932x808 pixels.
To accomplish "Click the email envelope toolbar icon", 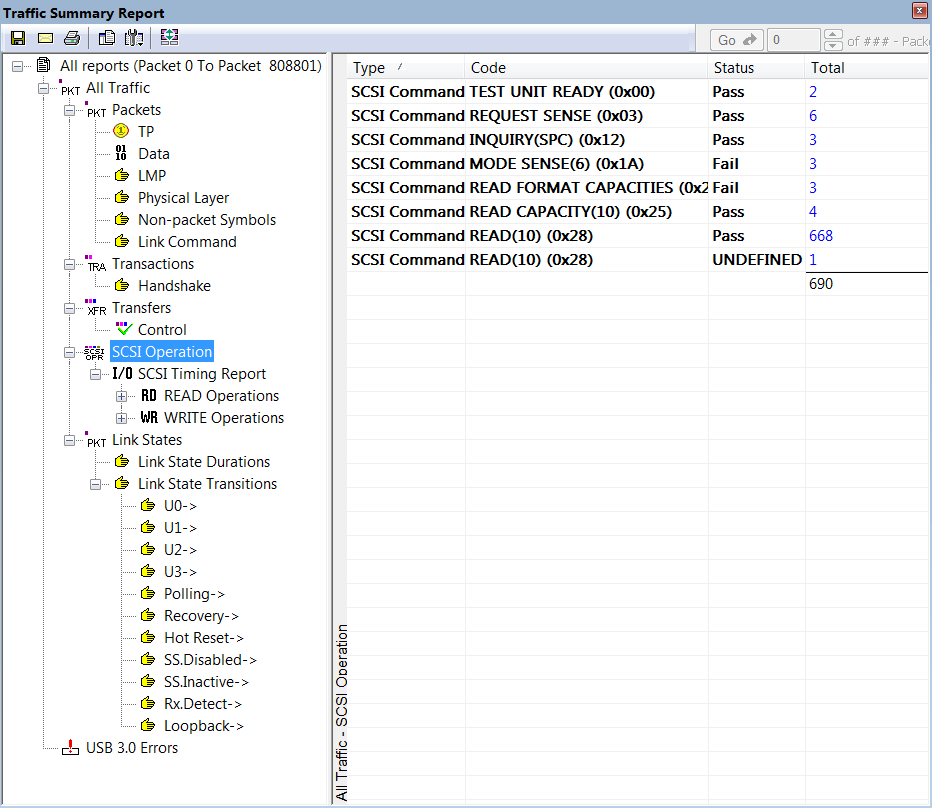I will click(45, 38).
